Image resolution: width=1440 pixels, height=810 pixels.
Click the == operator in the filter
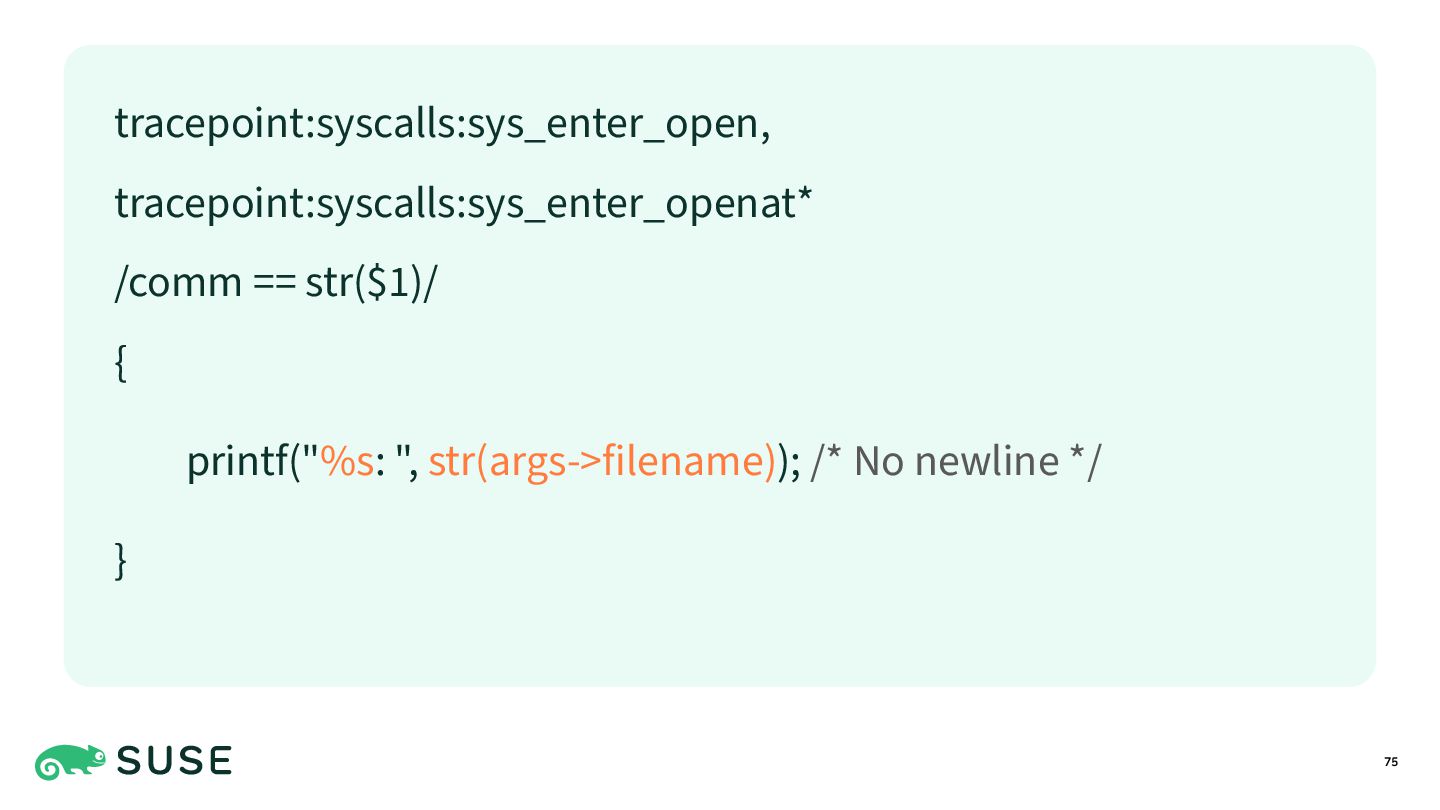click(x=273, y=286)
